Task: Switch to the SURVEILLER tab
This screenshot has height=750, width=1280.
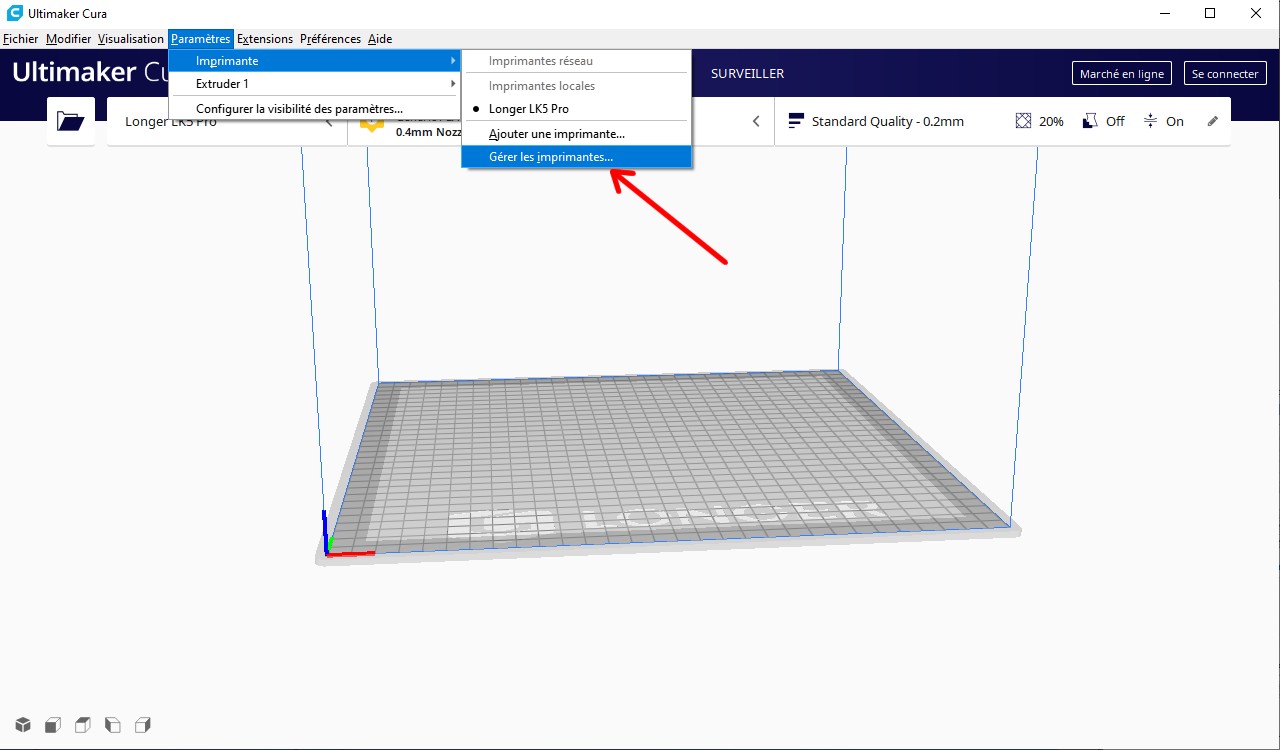Action: [747, 74]
